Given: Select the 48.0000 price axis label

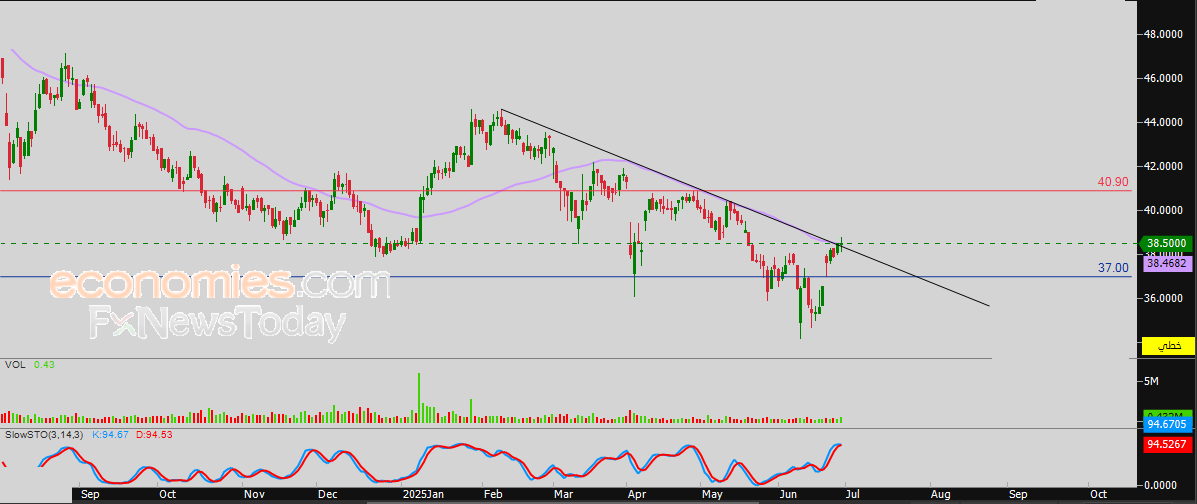Looking at the screenshot, I should pos(1162,34).
